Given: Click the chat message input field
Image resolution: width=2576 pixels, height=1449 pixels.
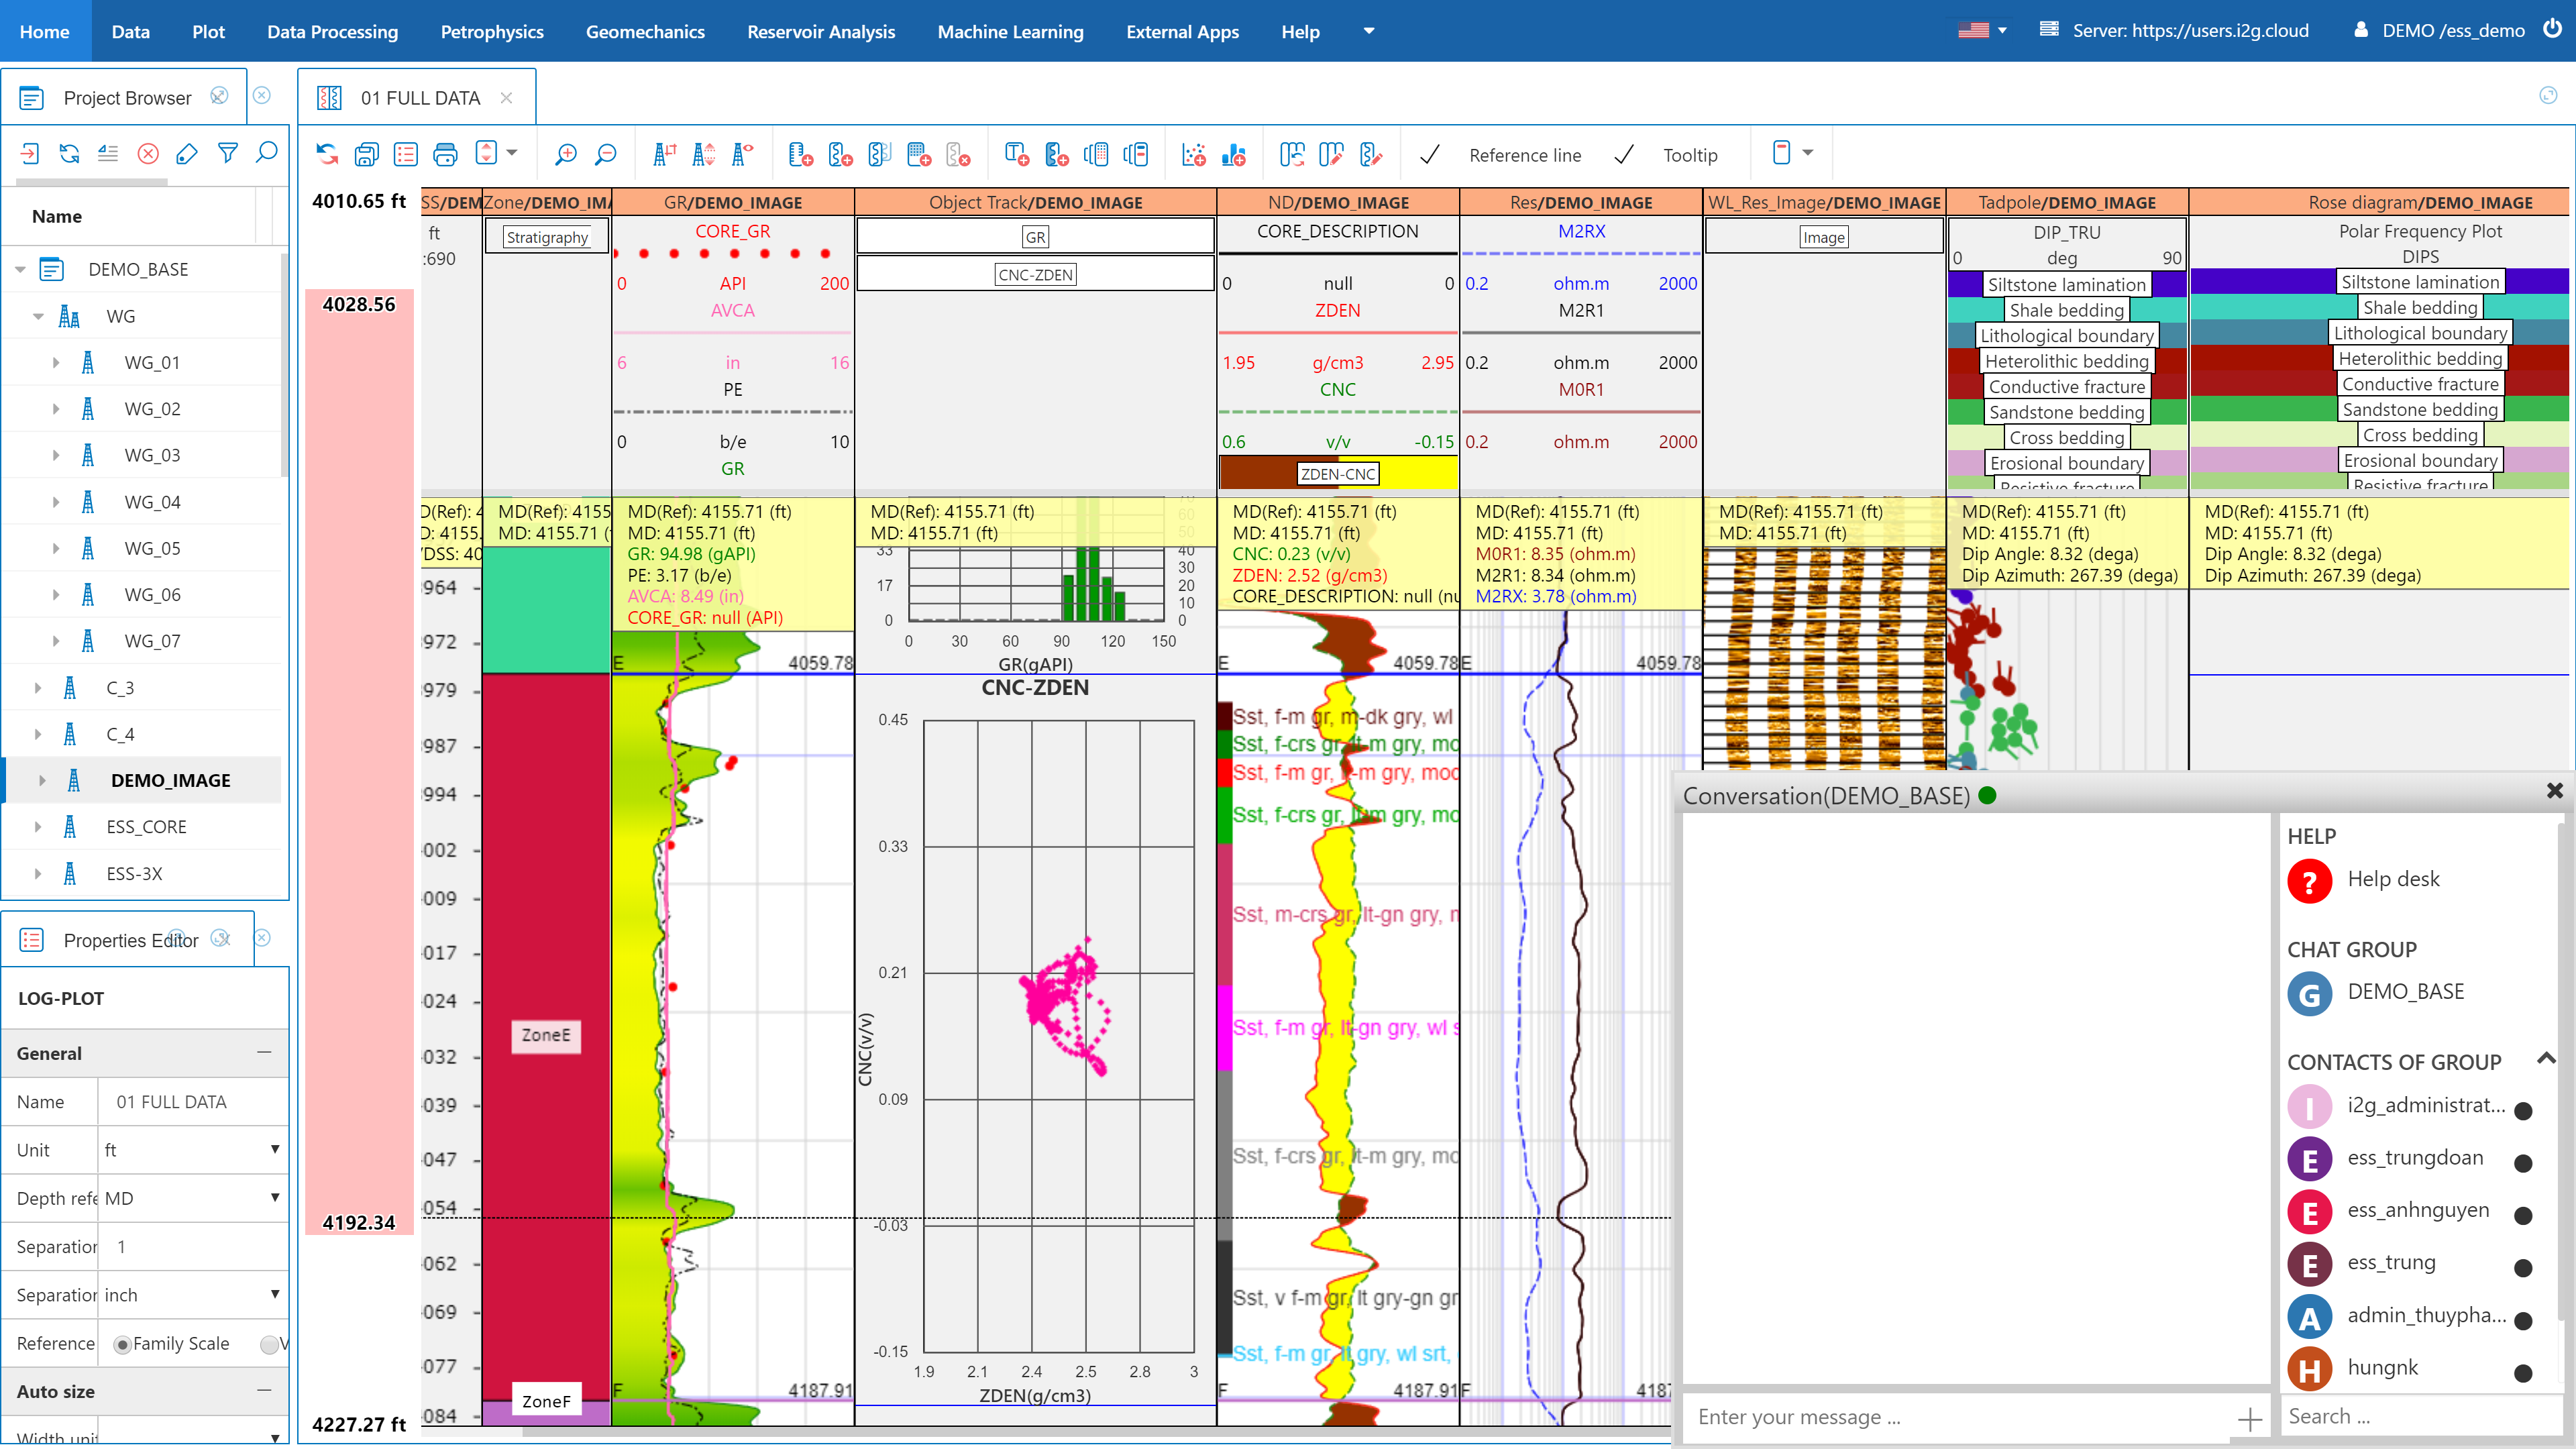Looking at the screenshot, I should (1955, 1418).
